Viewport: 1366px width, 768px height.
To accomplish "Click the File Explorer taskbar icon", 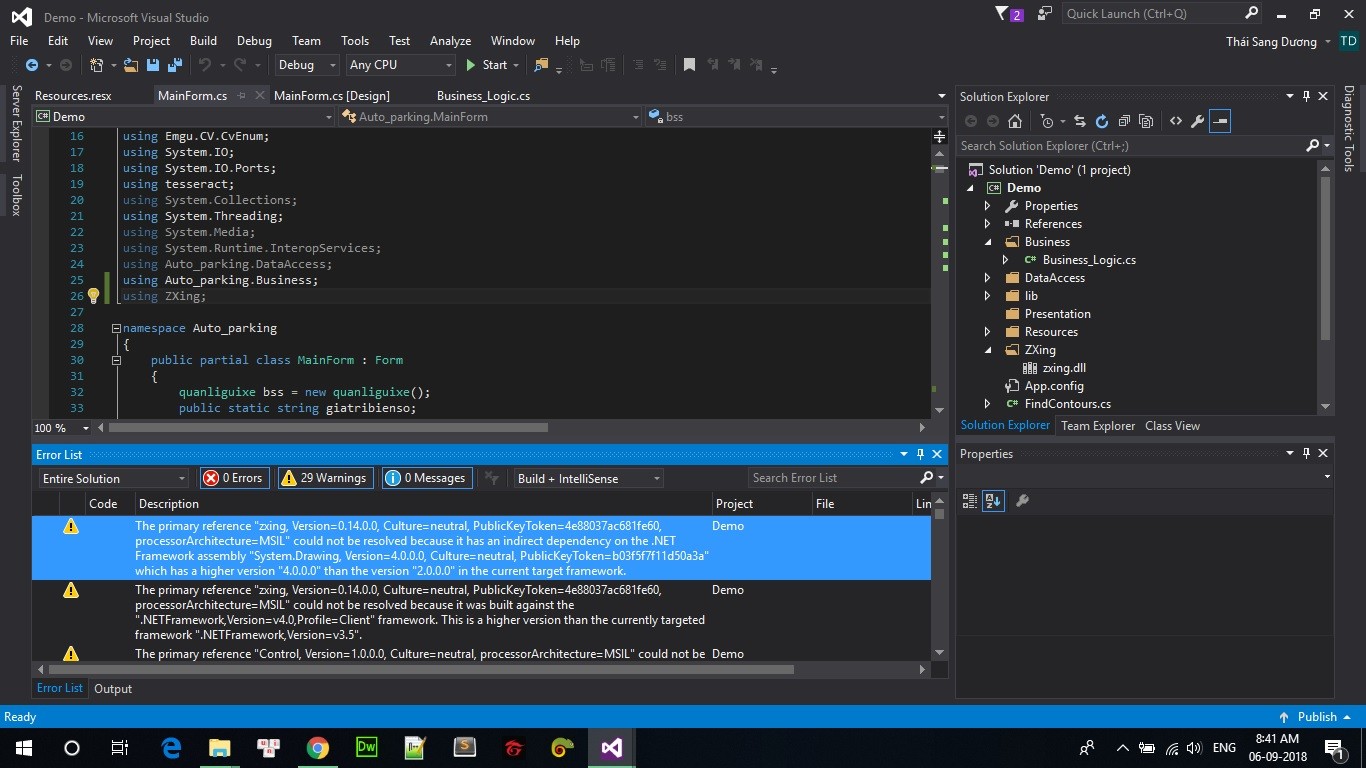I will point(219,747).
